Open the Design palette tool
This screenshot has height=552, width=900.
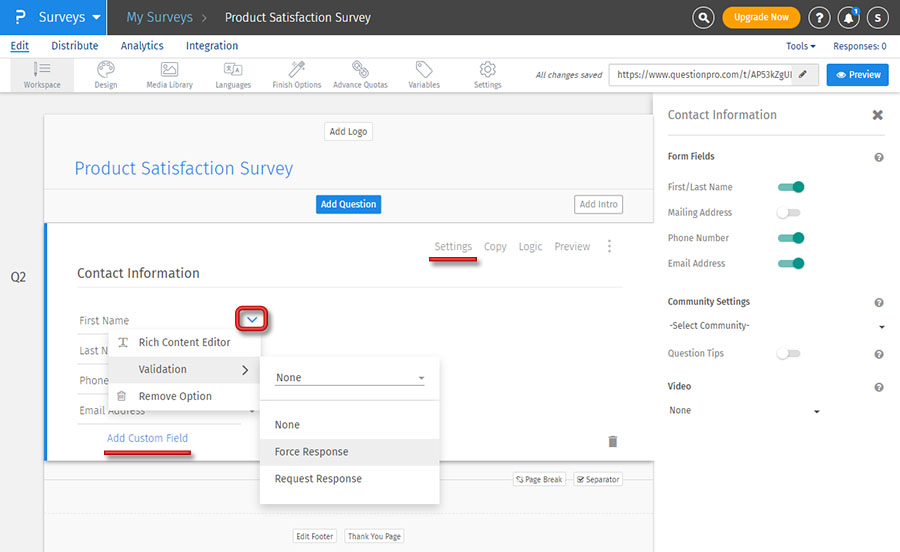105,74
